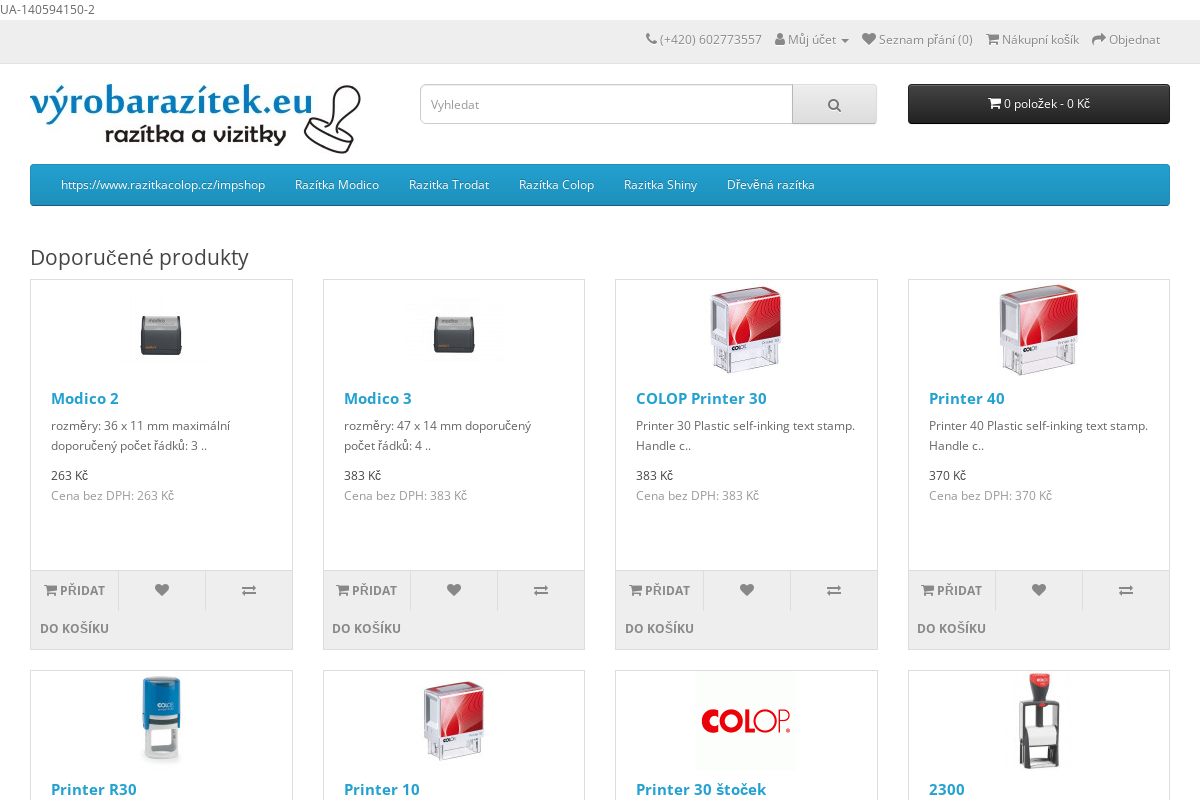Click Printer R30 blue stamp image
Screen dimensions: 1200x800
[x=161, y=720]
